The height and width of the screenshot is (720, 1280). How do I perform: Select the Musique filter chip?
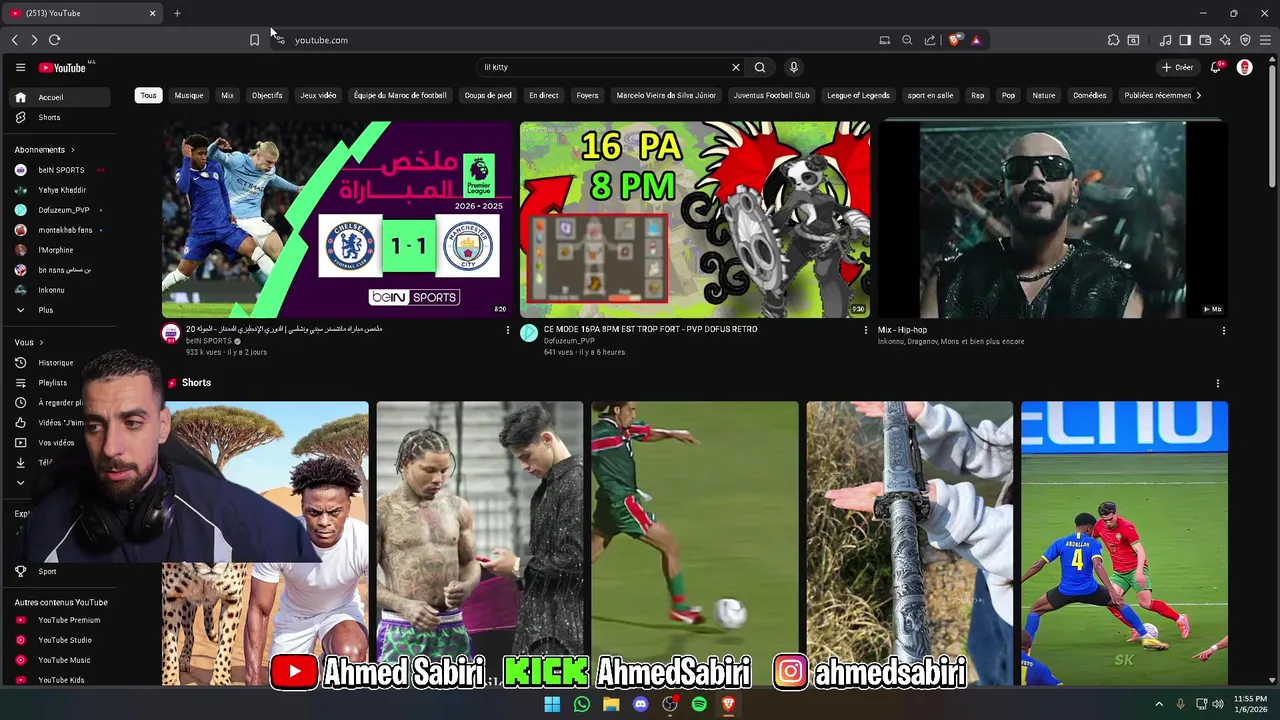click(189, 95)
